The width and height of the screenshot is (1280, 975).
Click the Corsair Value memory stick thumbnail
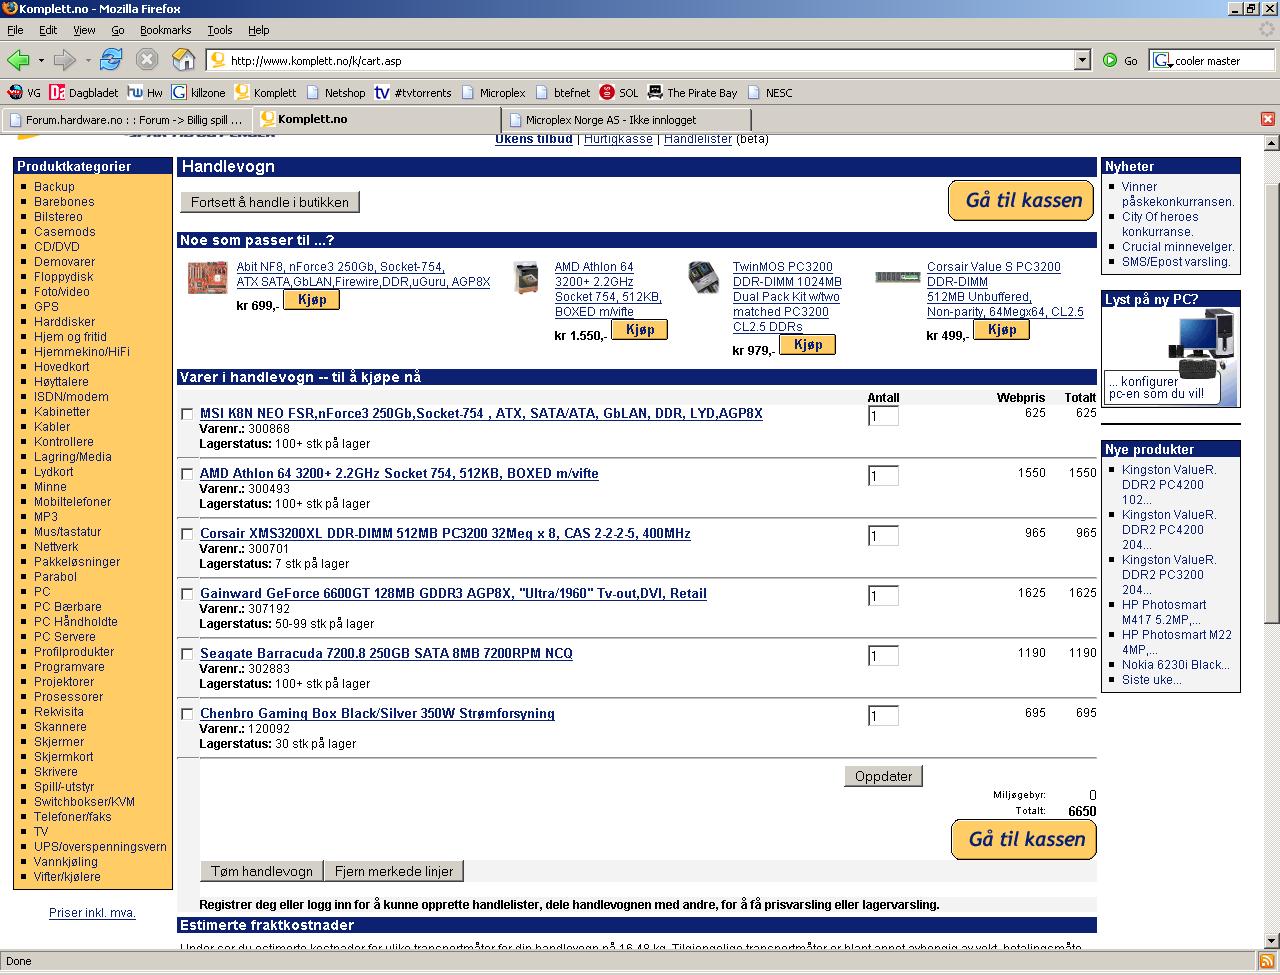coord(897,277)
